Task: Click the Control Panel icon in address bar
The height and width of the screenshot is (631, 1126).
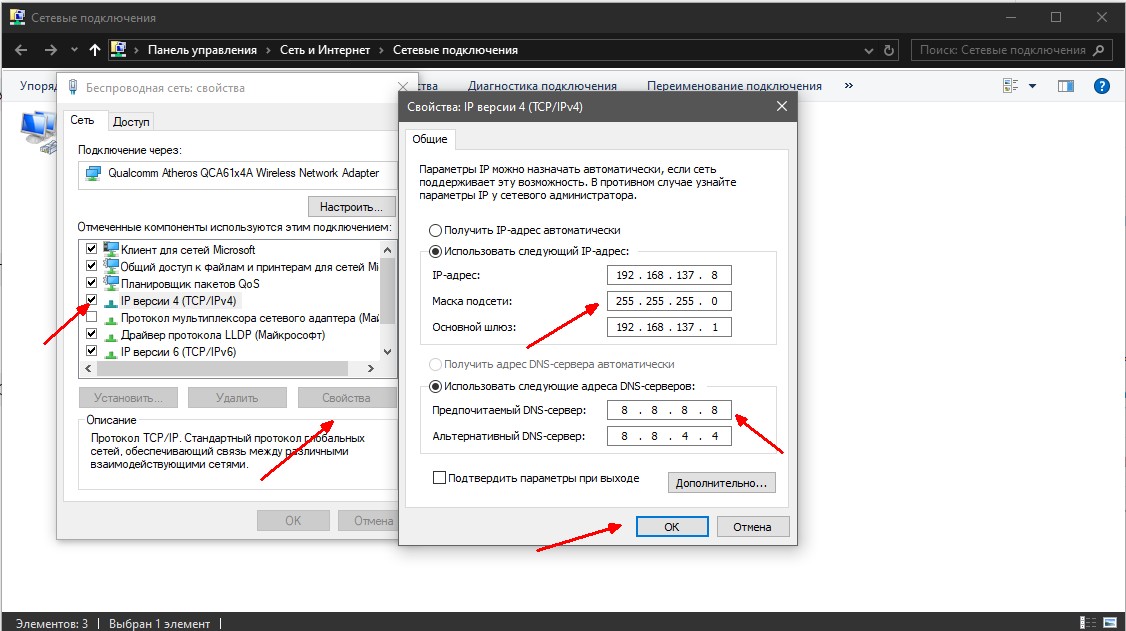Action: point(118,50)
